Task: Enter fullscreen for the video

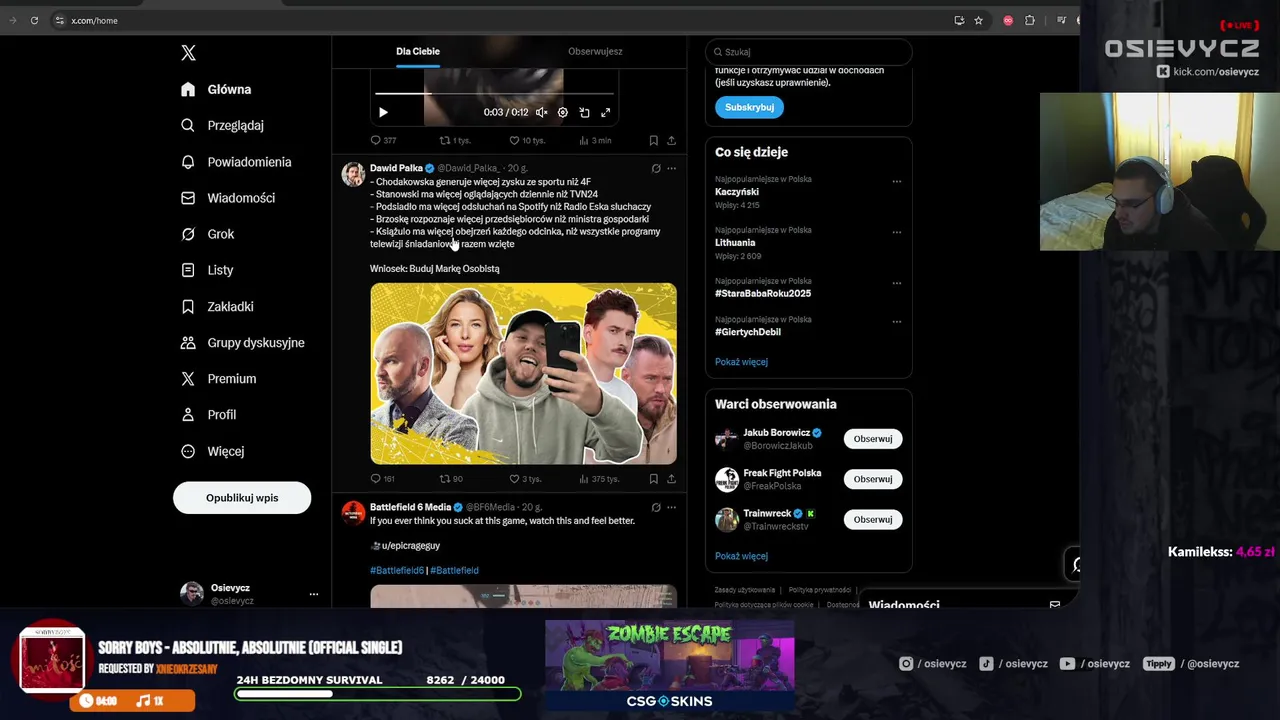Action: click(605, 112)
